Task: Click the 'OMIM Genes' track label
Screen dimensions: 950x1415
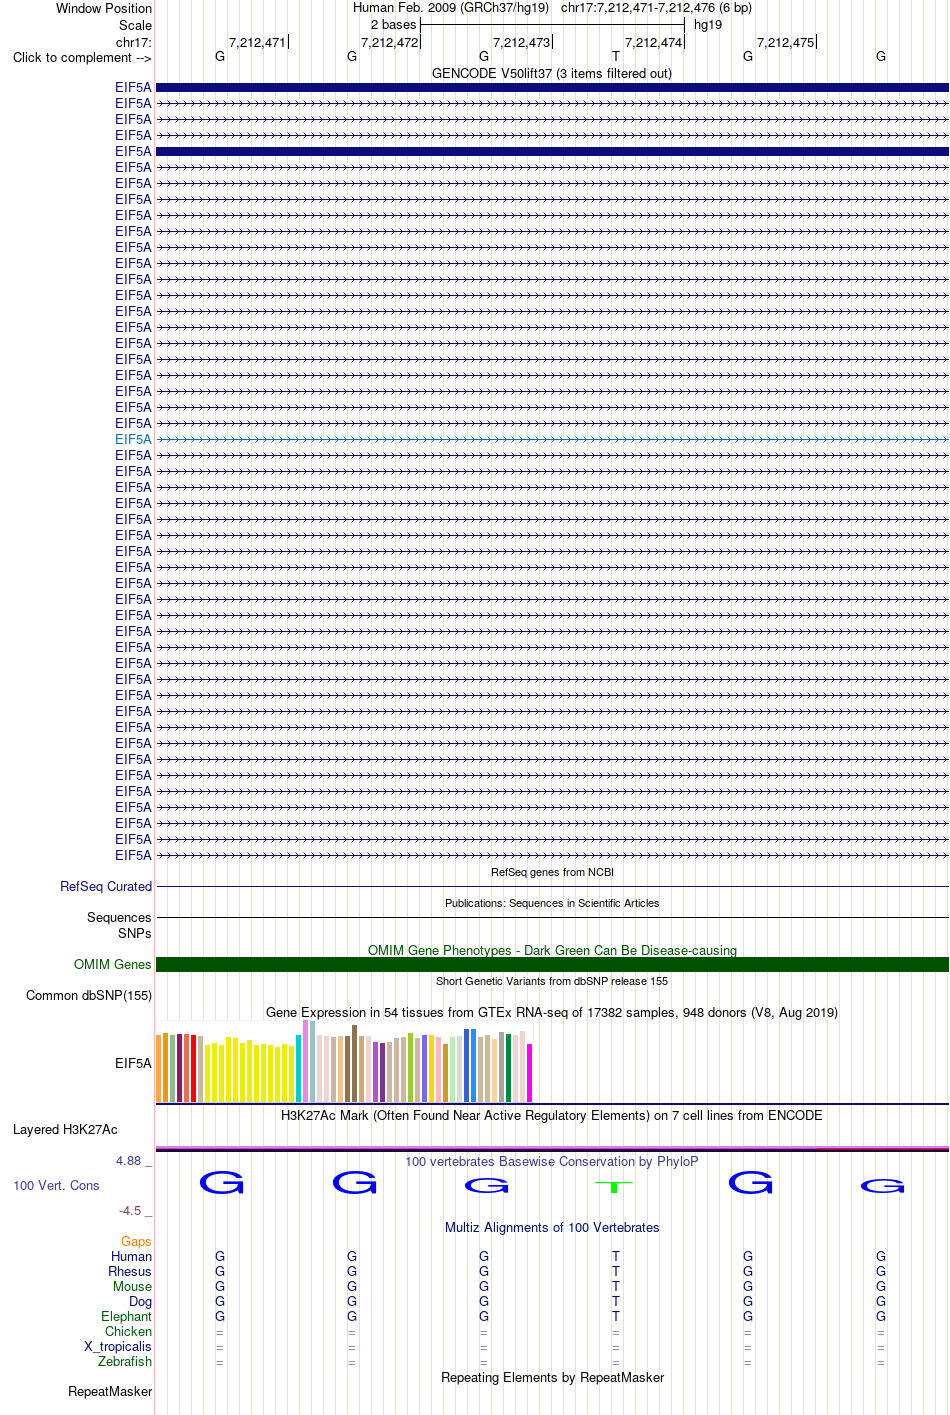Action: coord(113,964)
